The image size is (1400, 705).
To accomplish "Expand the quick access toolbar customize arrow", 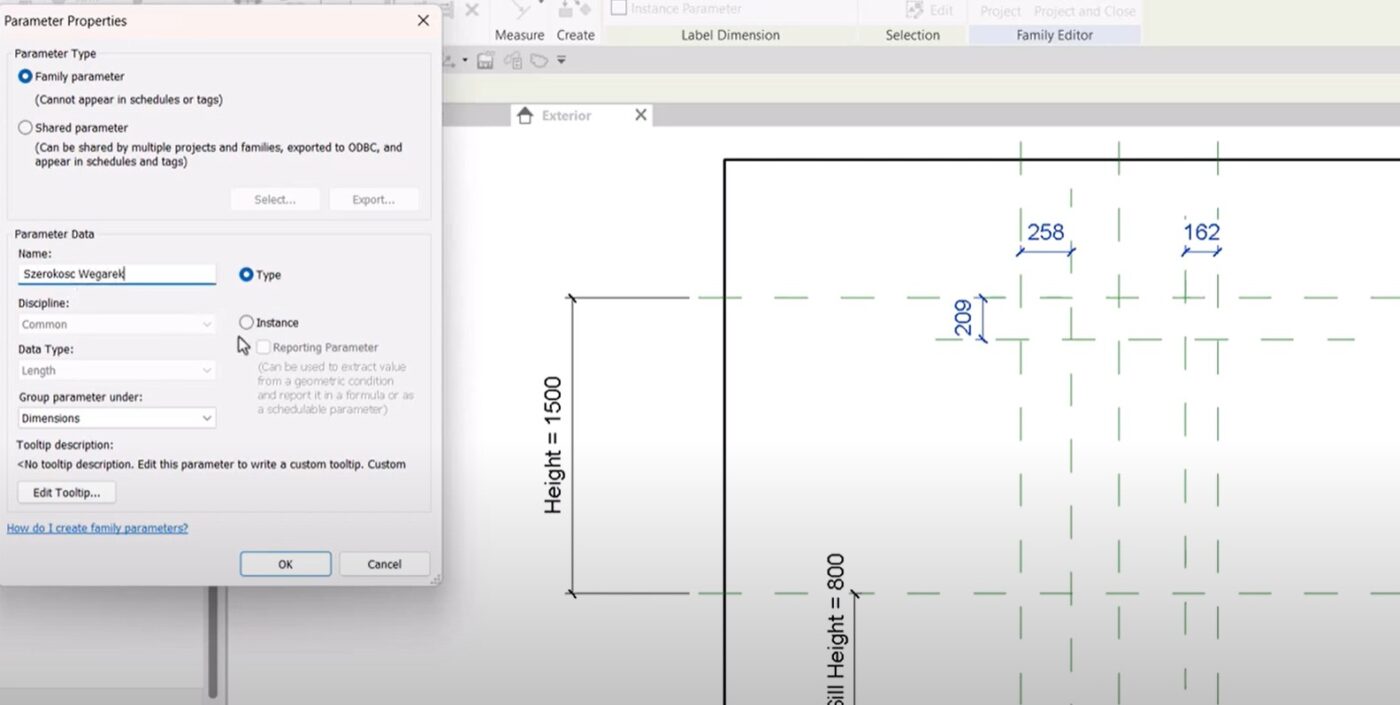I will (x=562, y=61).
